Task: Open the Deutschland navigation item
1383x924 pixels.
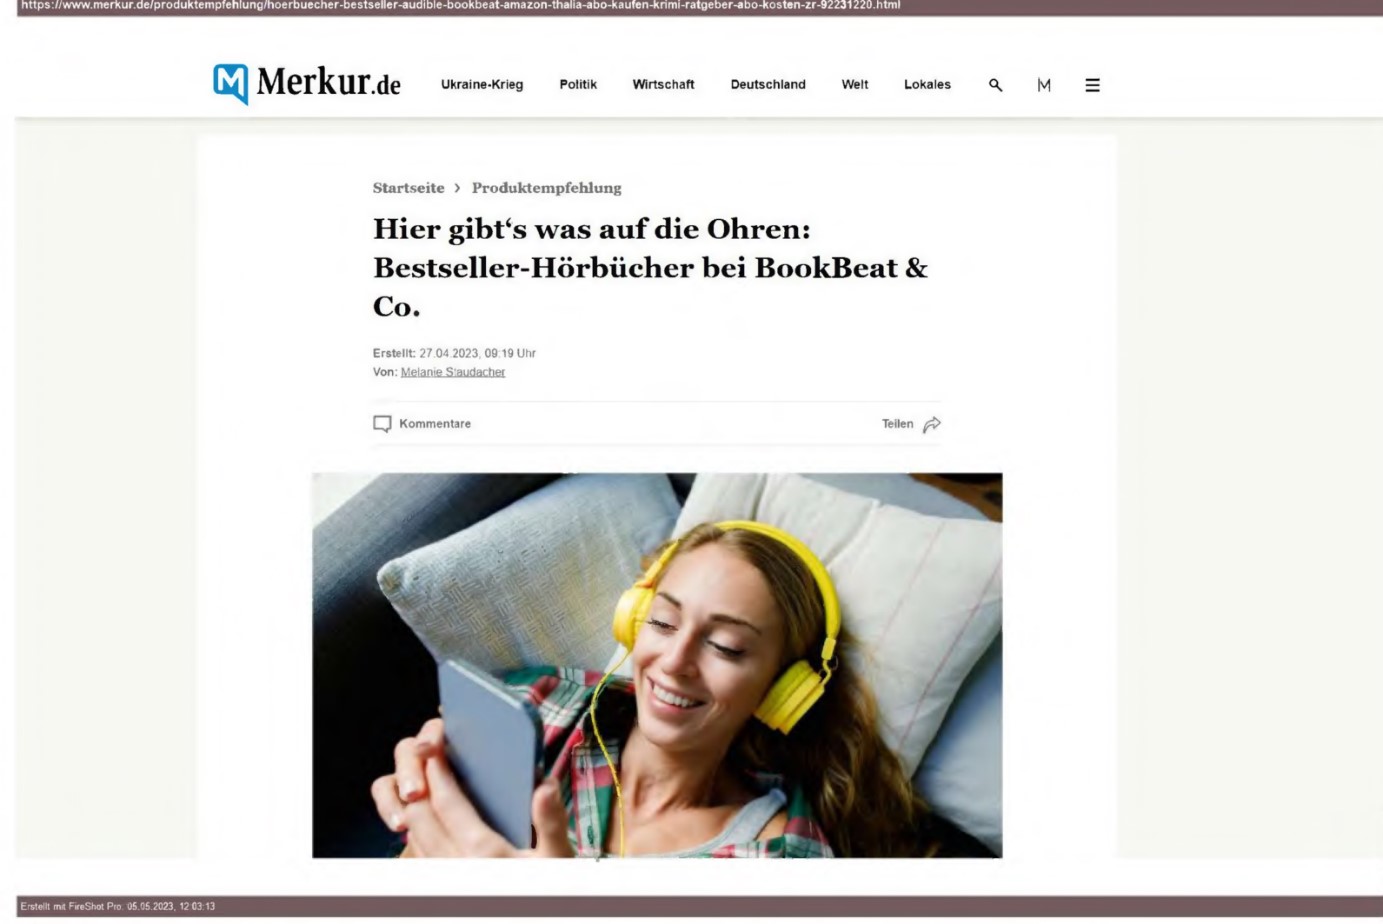Action: pyautogui.click(x=768, y=85)
